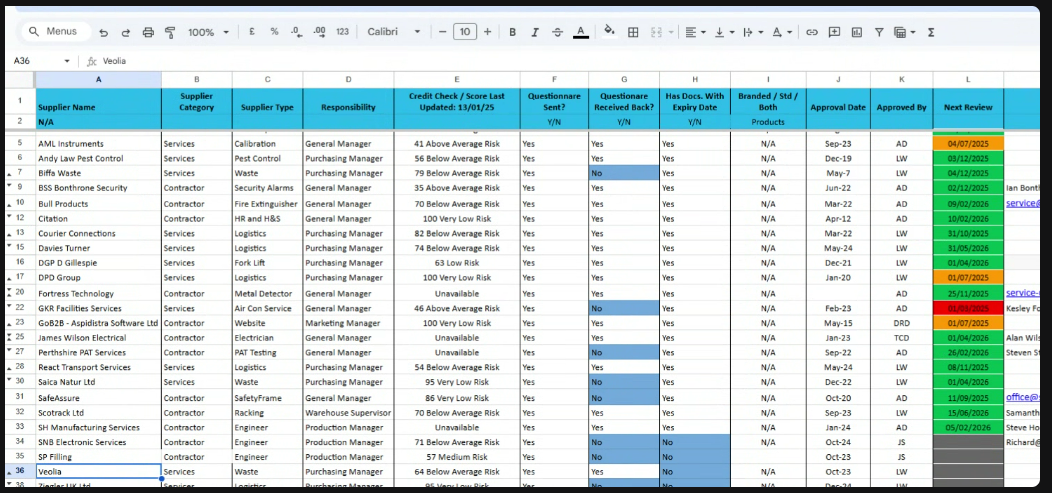Viewport: 1052px width, 493px height.
Task: Click the select-all corner box
Action: (20, 79)
